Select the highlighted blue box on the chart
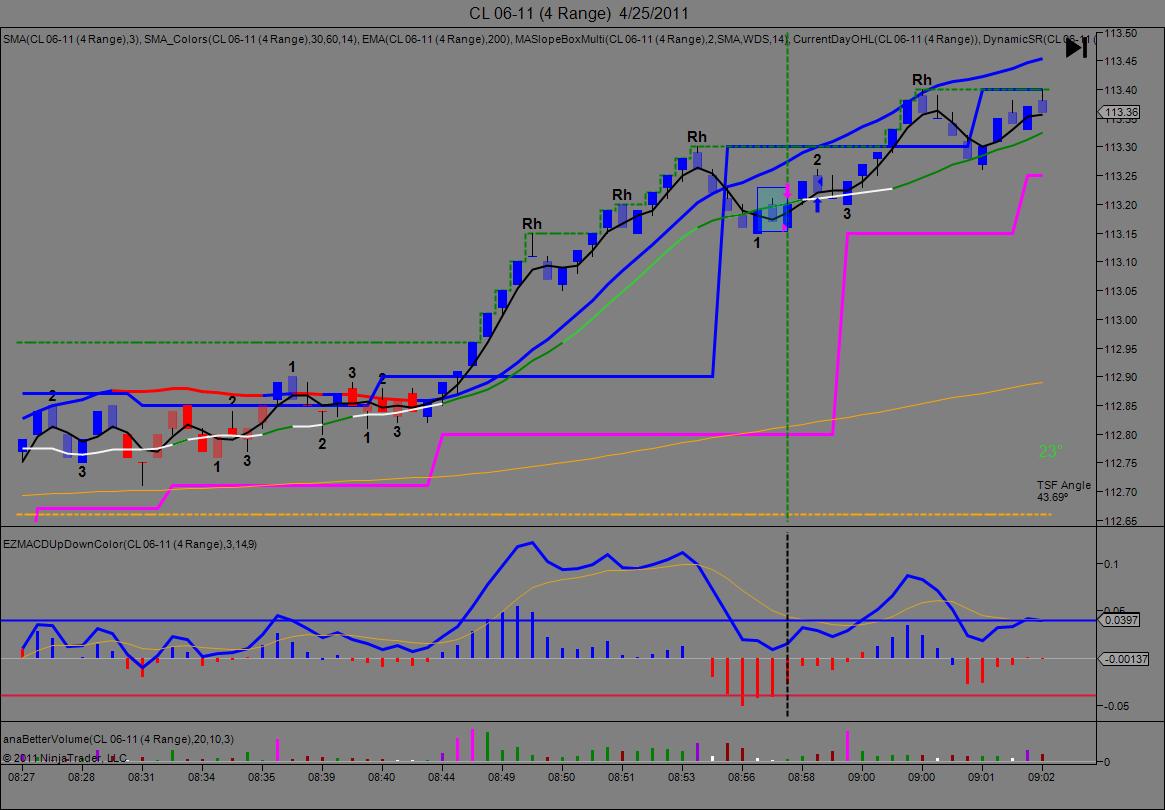The image size is (1165, 810). coord(772,209)
